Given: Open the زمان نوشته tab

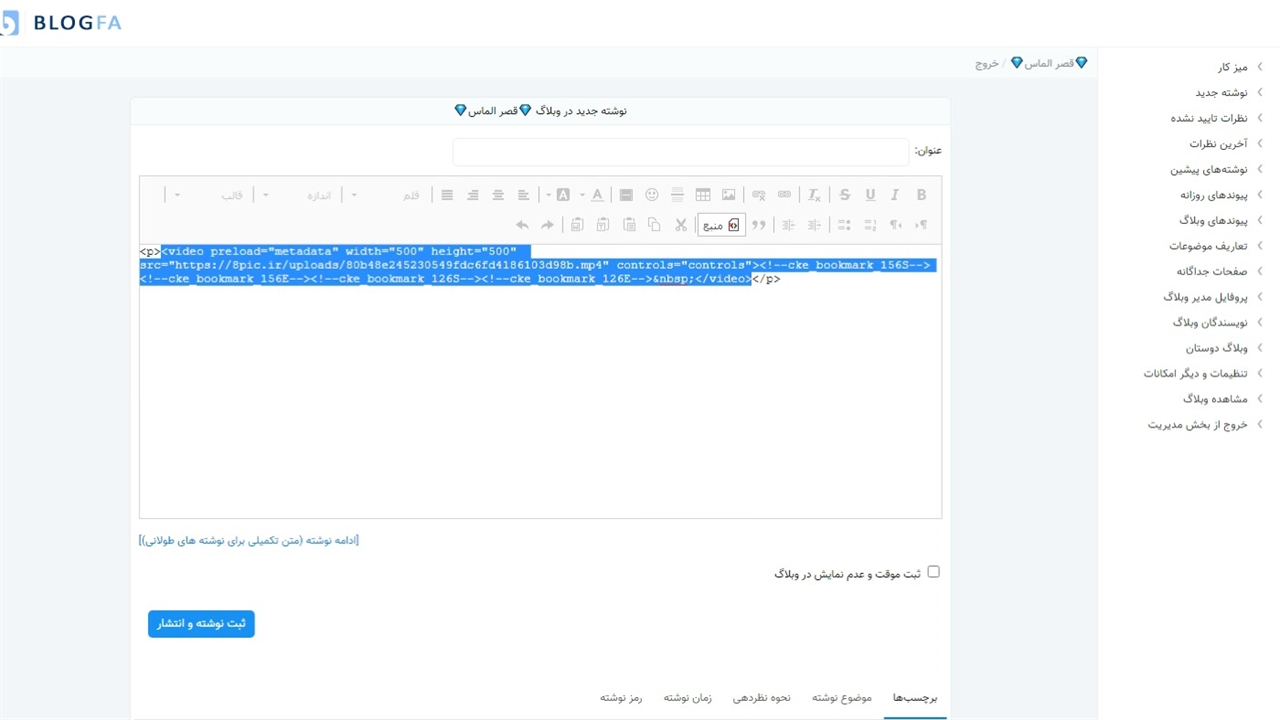Looking at the screenshot, I should pos(687,697).
